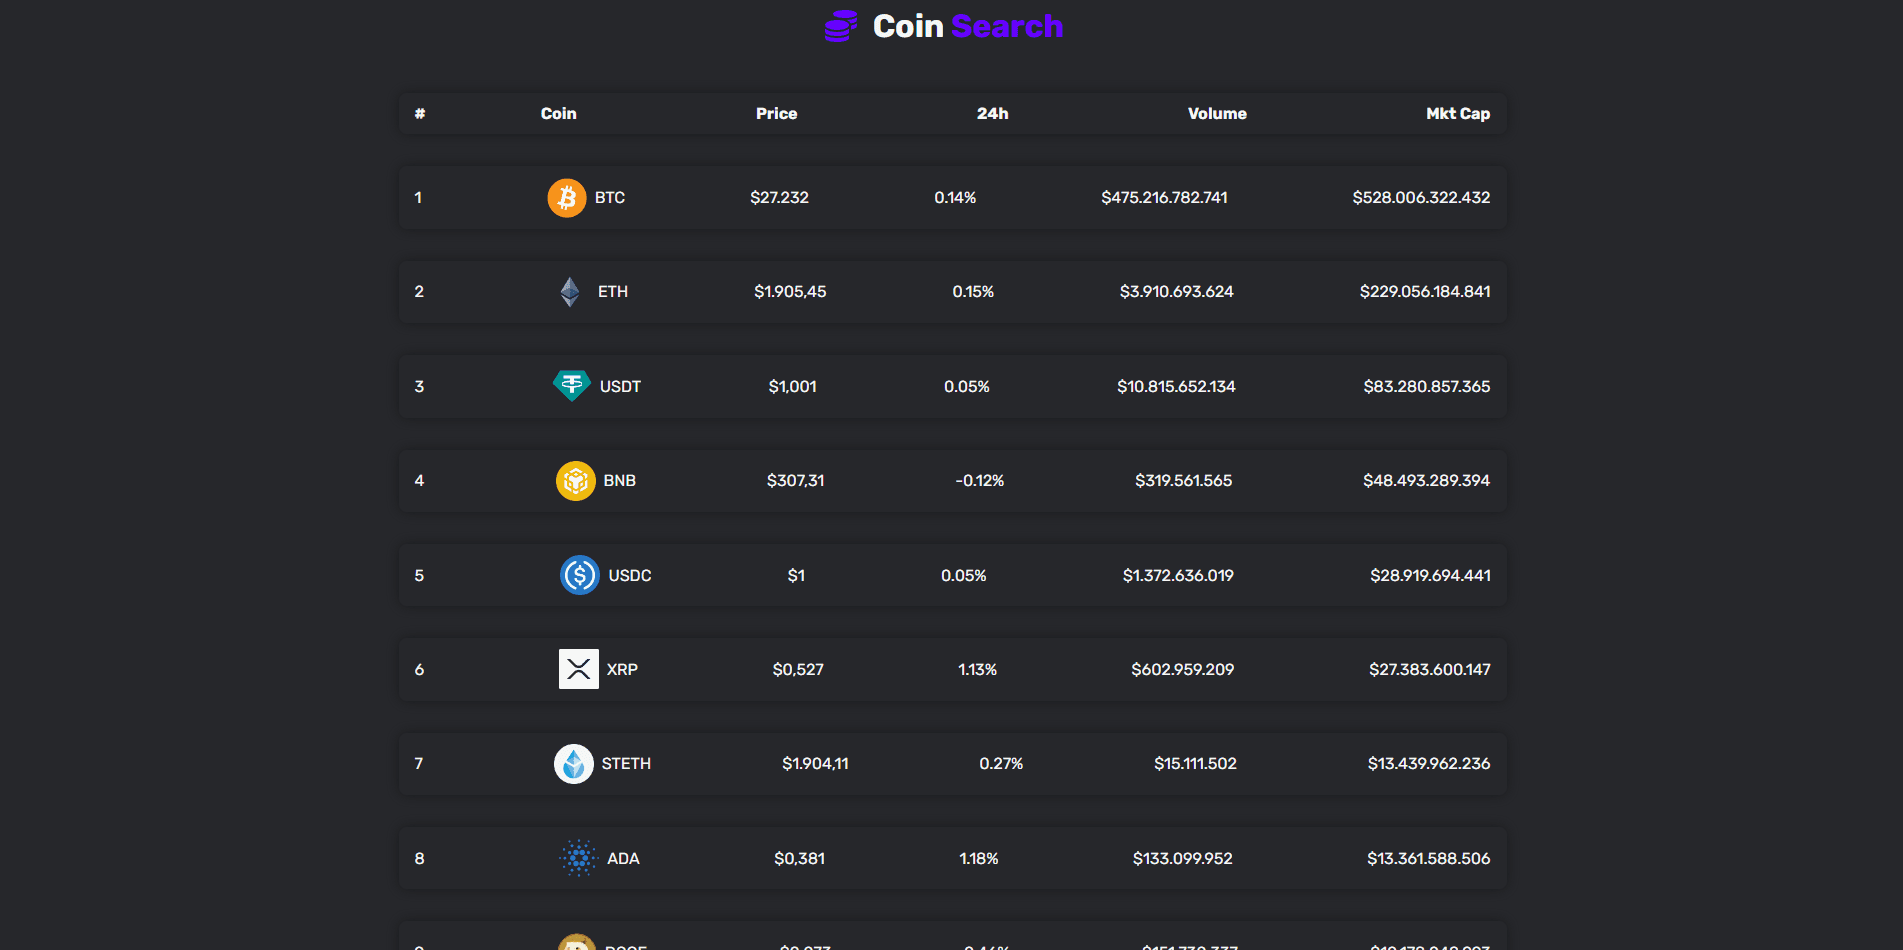Select the ETH ticker label
This screenshot has width=1903, height=950.
(x=613, y=292)
